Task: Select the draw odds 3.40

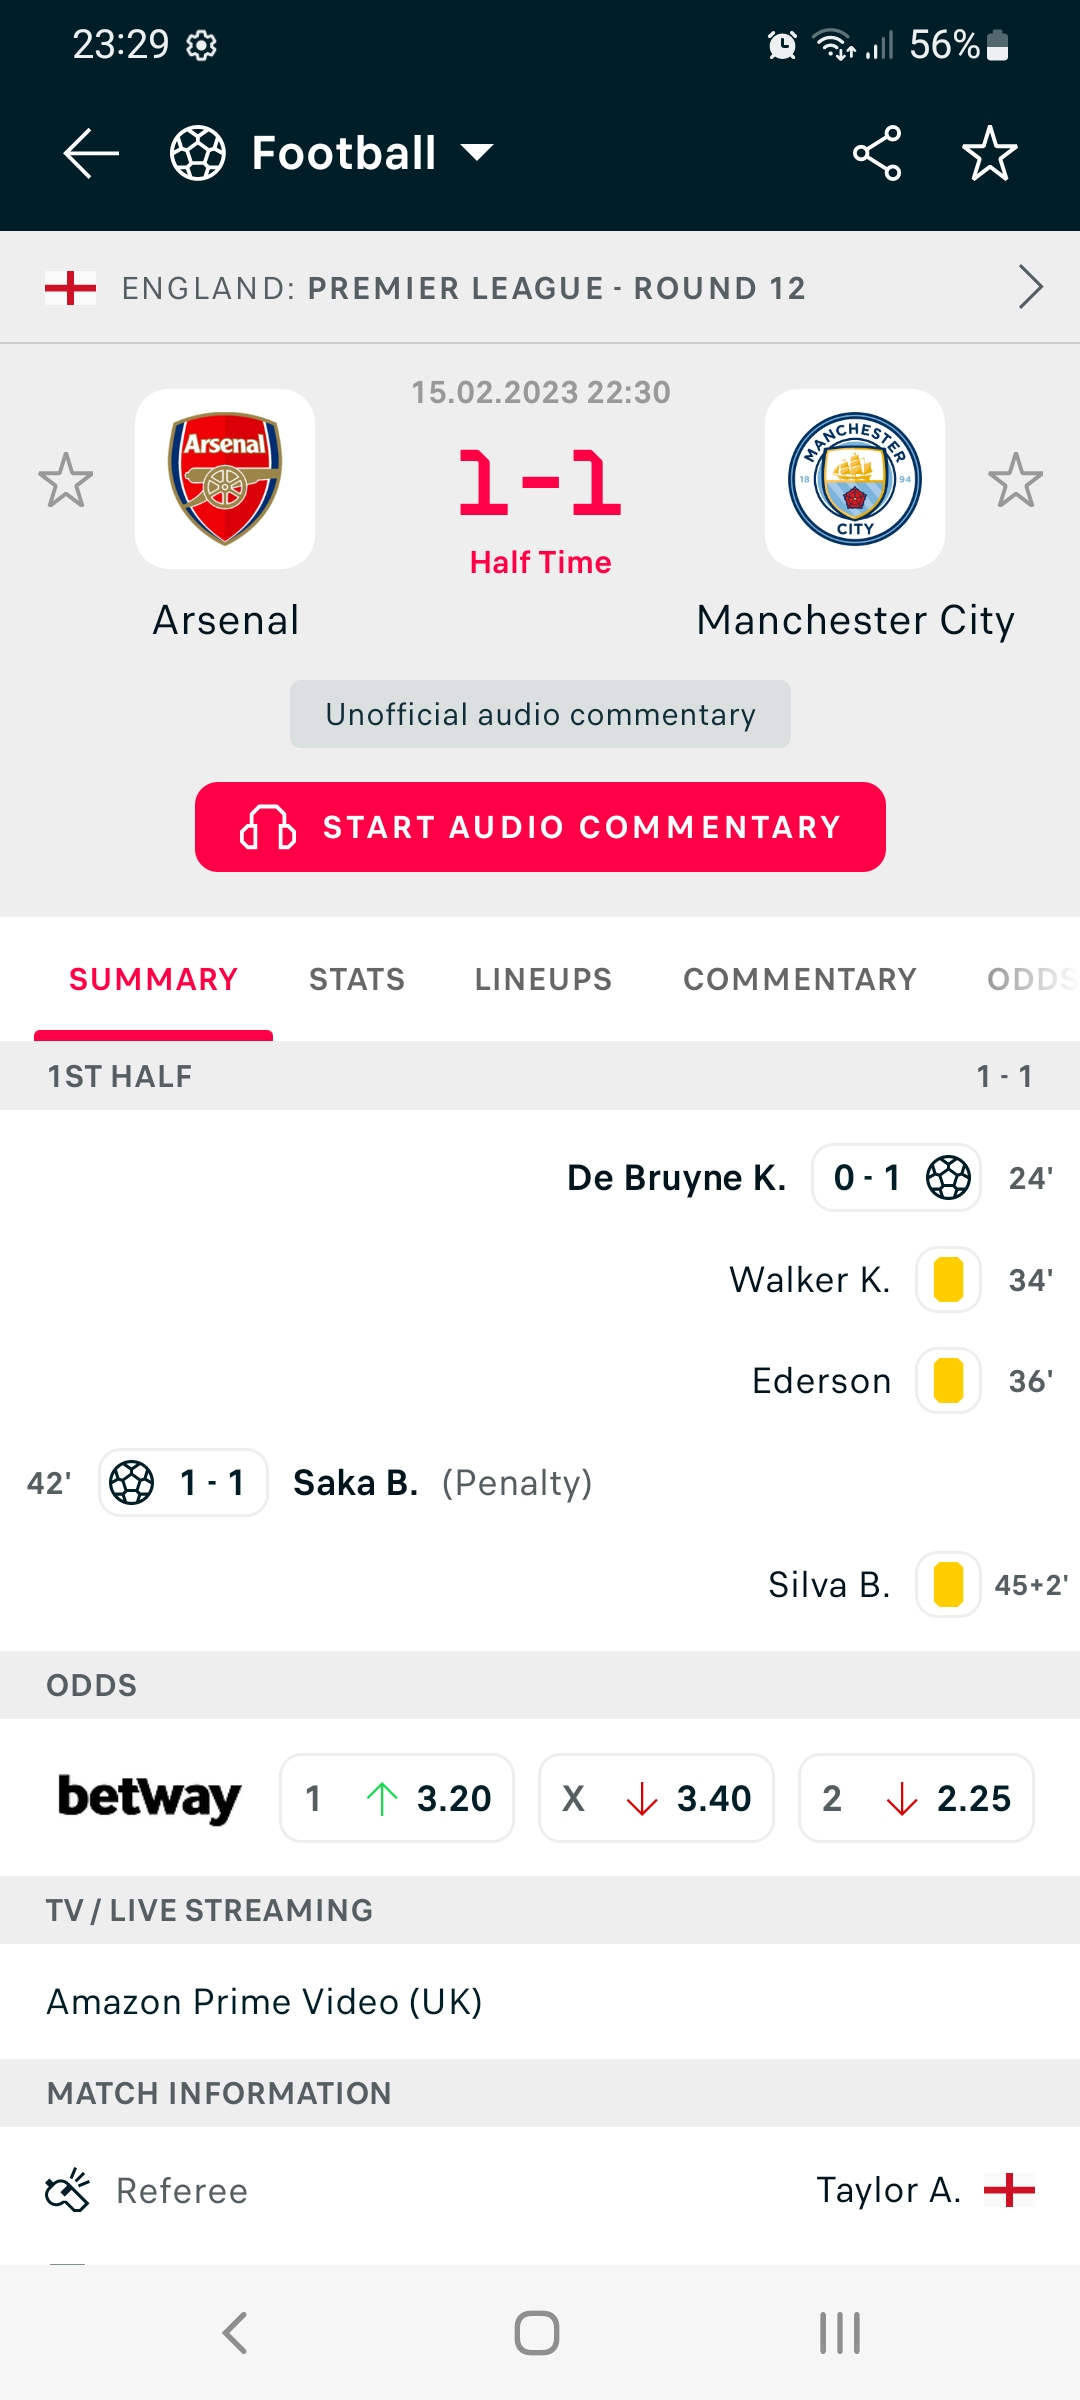Action: (x=656, y=1798)
